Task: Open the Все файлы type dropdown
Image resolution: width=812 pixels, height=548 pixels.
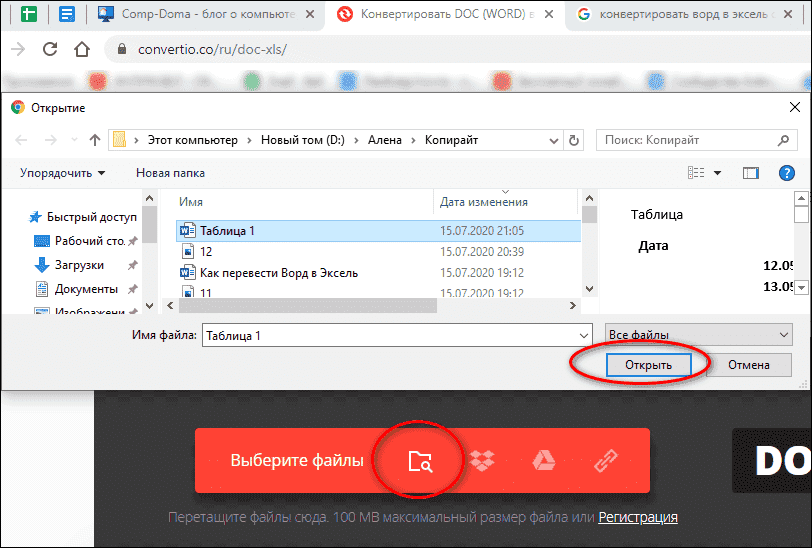Action: point(699,335)
